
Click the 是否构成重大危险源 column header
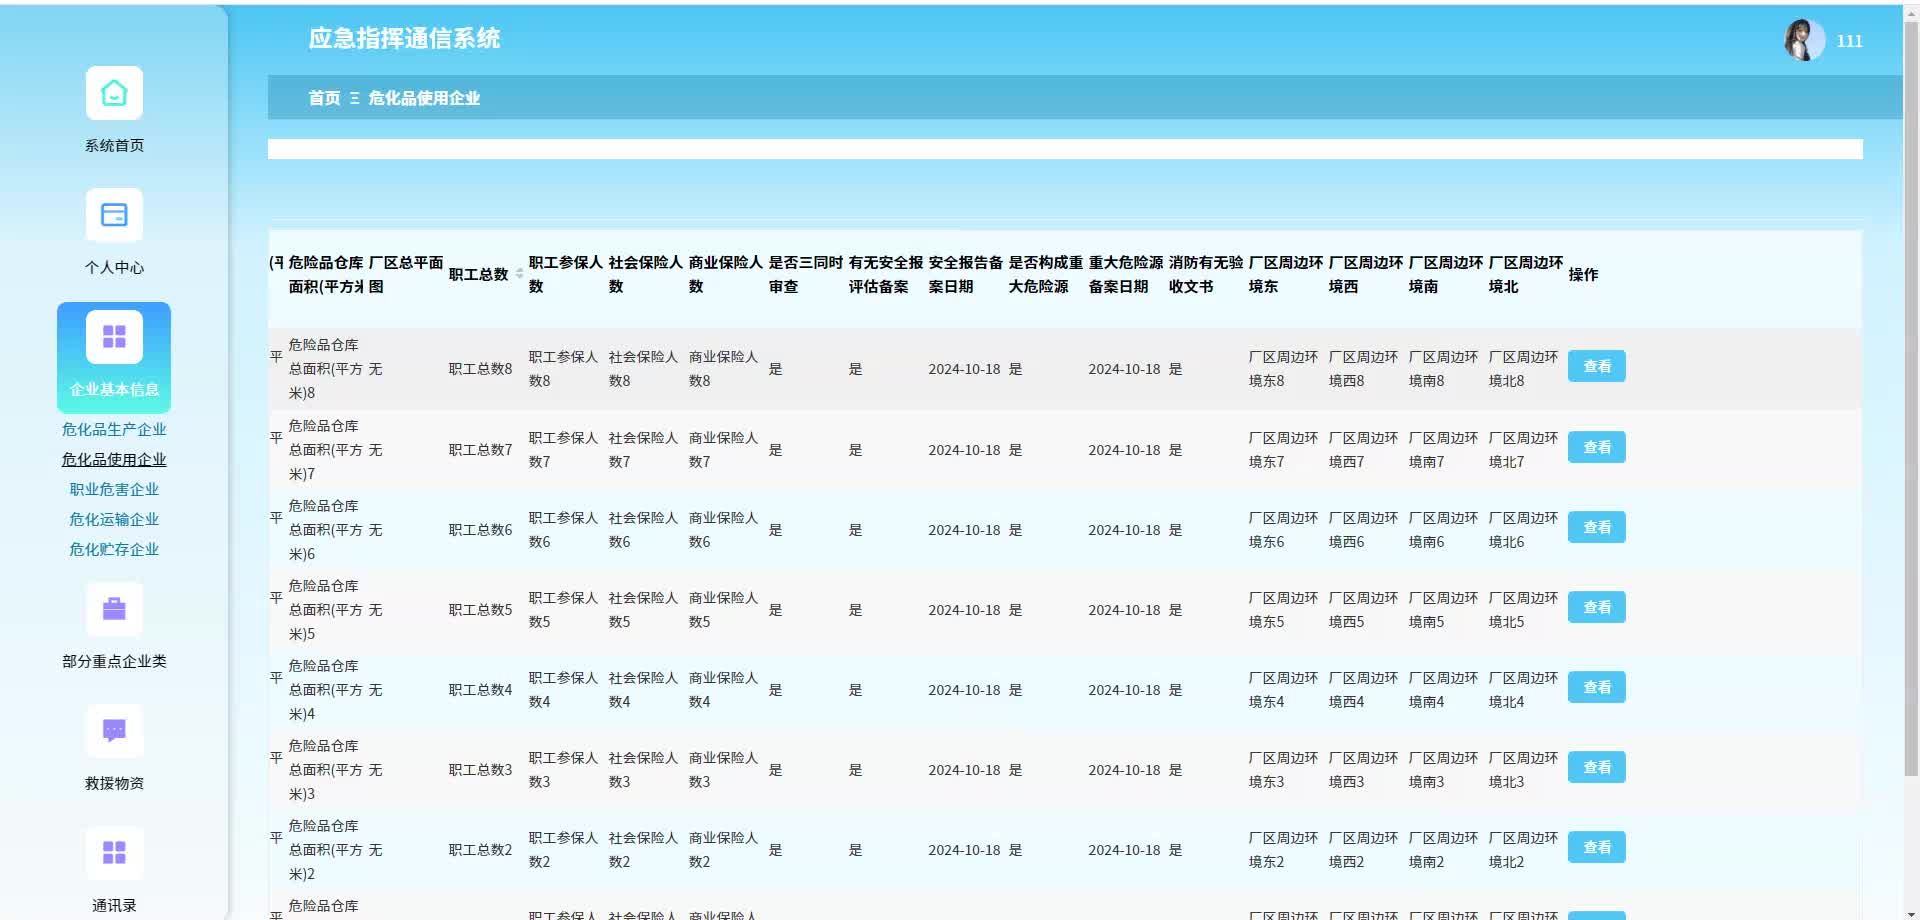1046,274
